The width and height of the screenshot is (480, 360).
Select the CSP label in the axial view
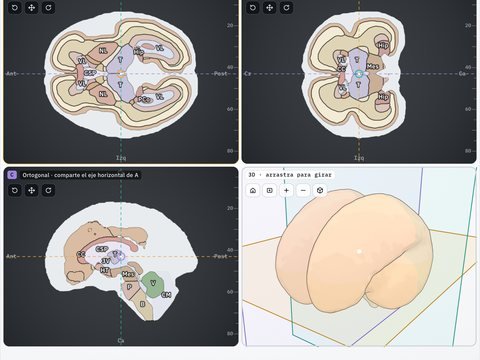90,73
